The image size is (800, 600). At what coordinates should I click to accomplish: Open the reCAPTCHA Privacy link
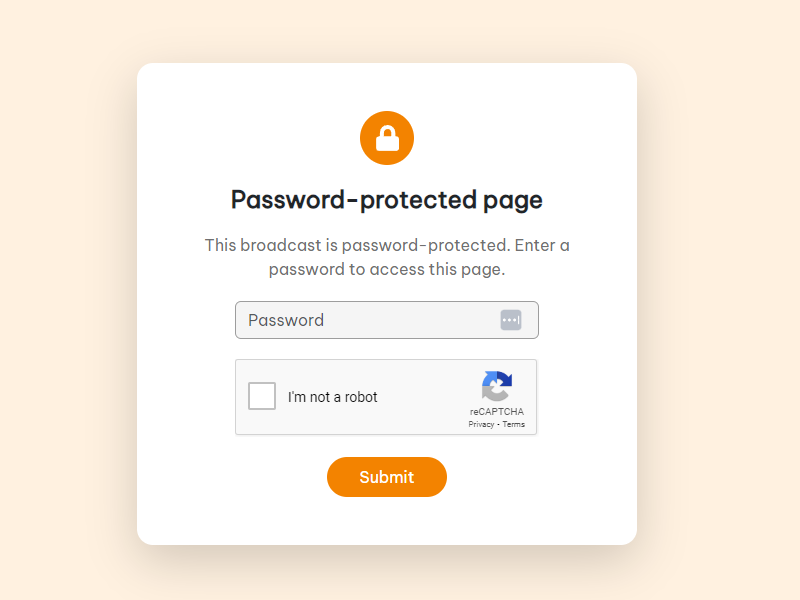[481, 425]
